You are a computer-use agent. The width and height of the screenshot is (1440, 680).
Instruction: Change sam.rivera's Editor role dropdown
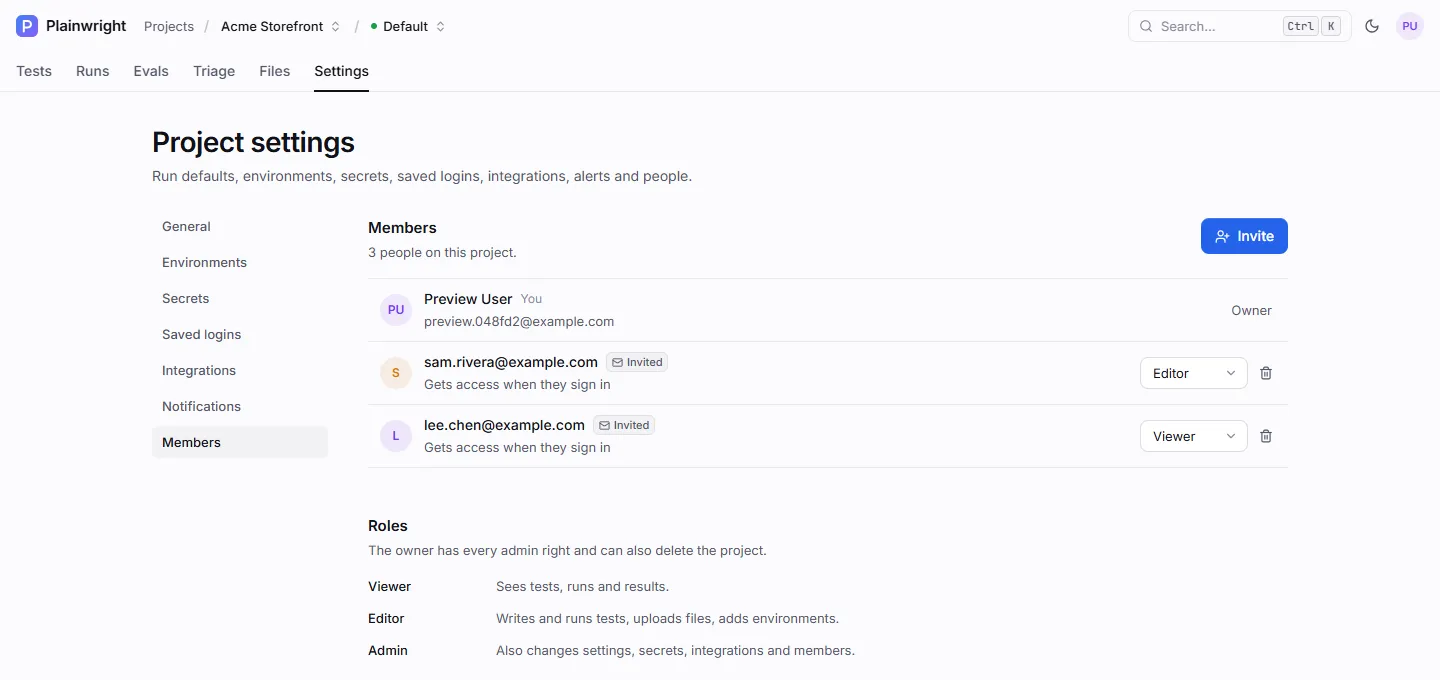(1194, 373)
